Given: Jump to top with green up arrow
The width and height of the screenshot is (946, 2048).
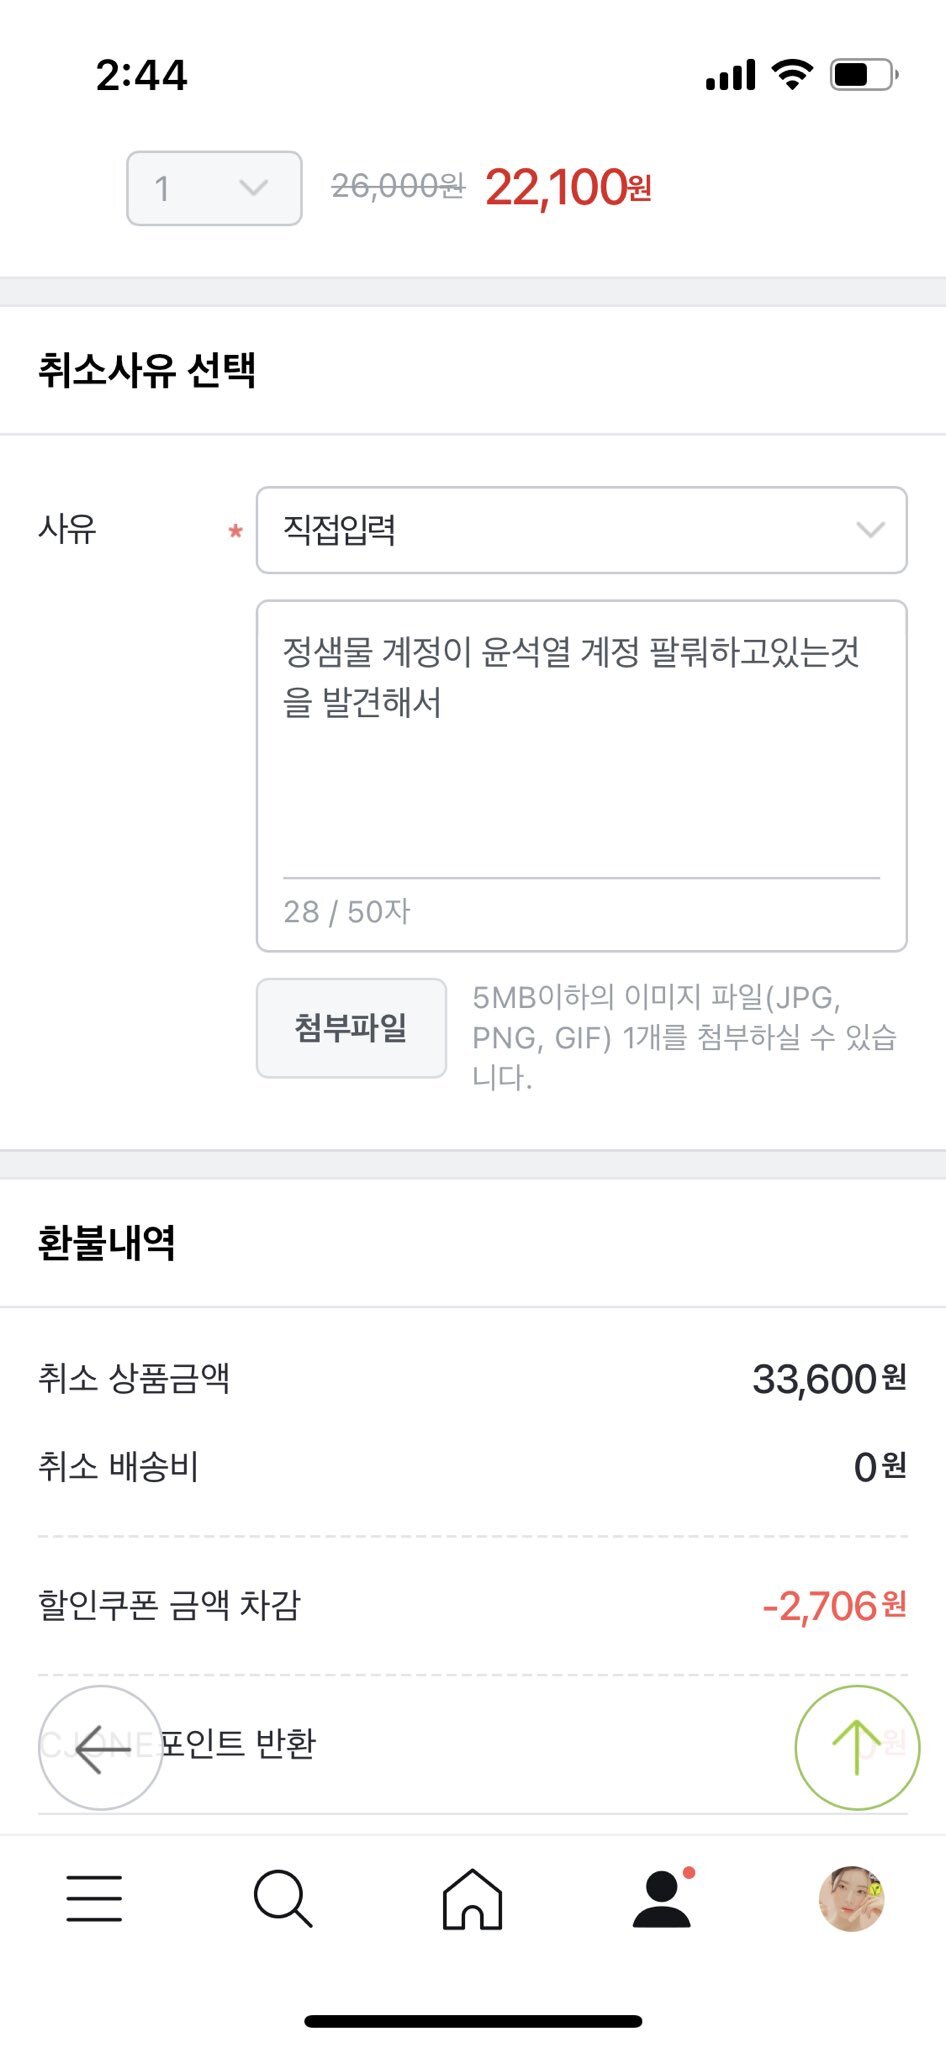Looking at the screenshot, I should point(857,1748).
